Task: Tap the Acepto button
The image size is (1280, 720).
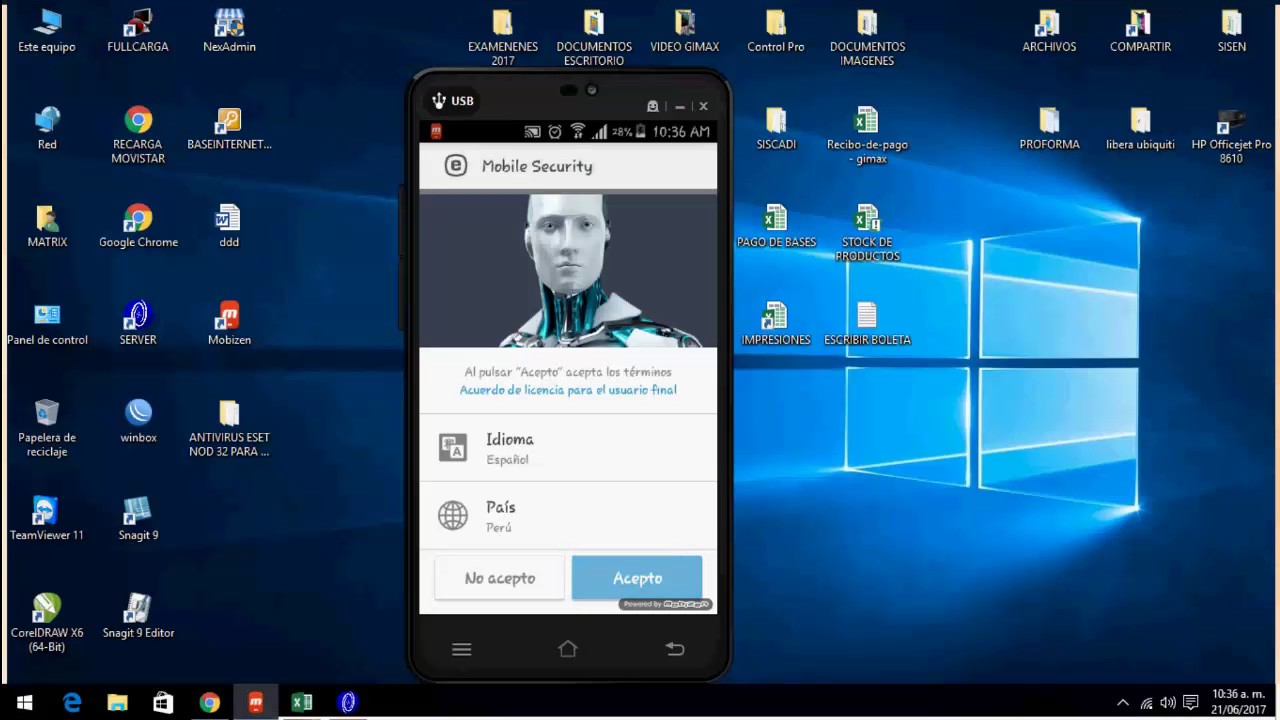Action: (x=637, y=578)
